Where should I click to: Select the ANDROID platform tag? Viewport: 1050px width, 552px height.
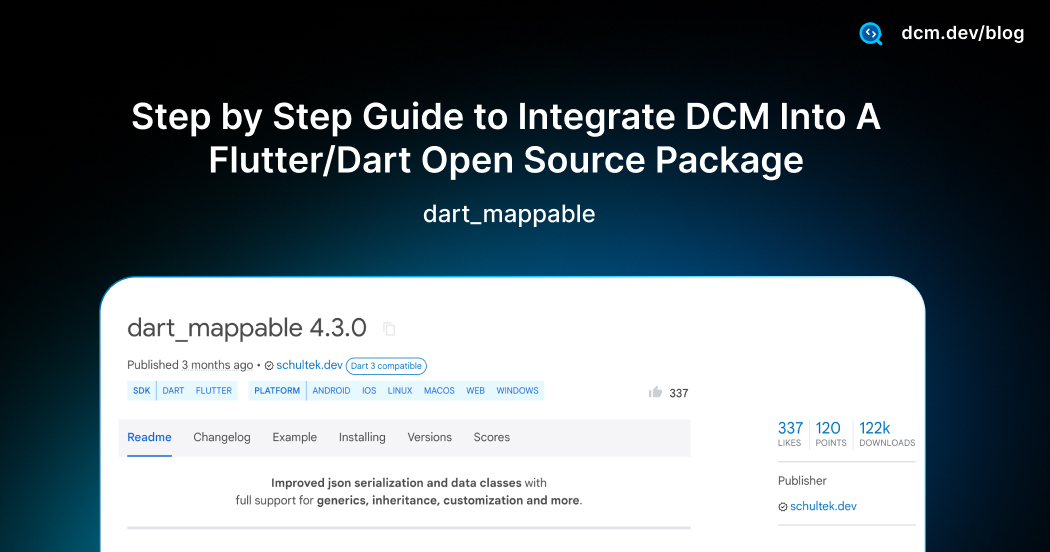coord(331,391)
